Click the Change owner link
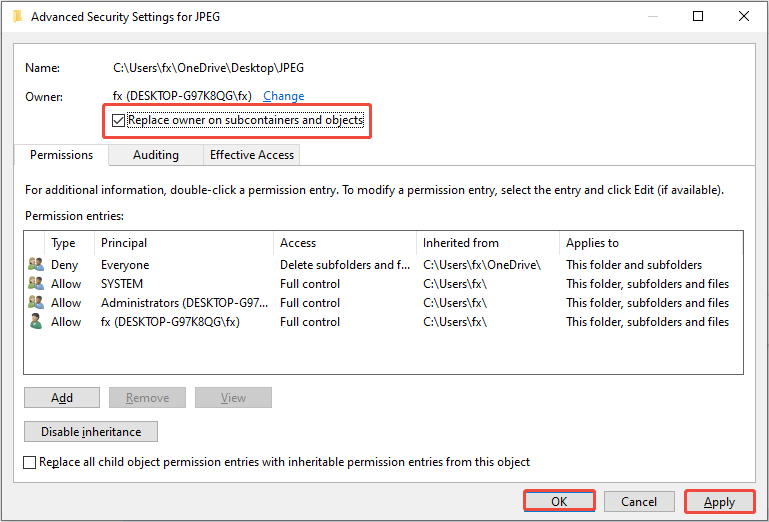This screenshot has width=769, height=522. (x=283, y=96)
